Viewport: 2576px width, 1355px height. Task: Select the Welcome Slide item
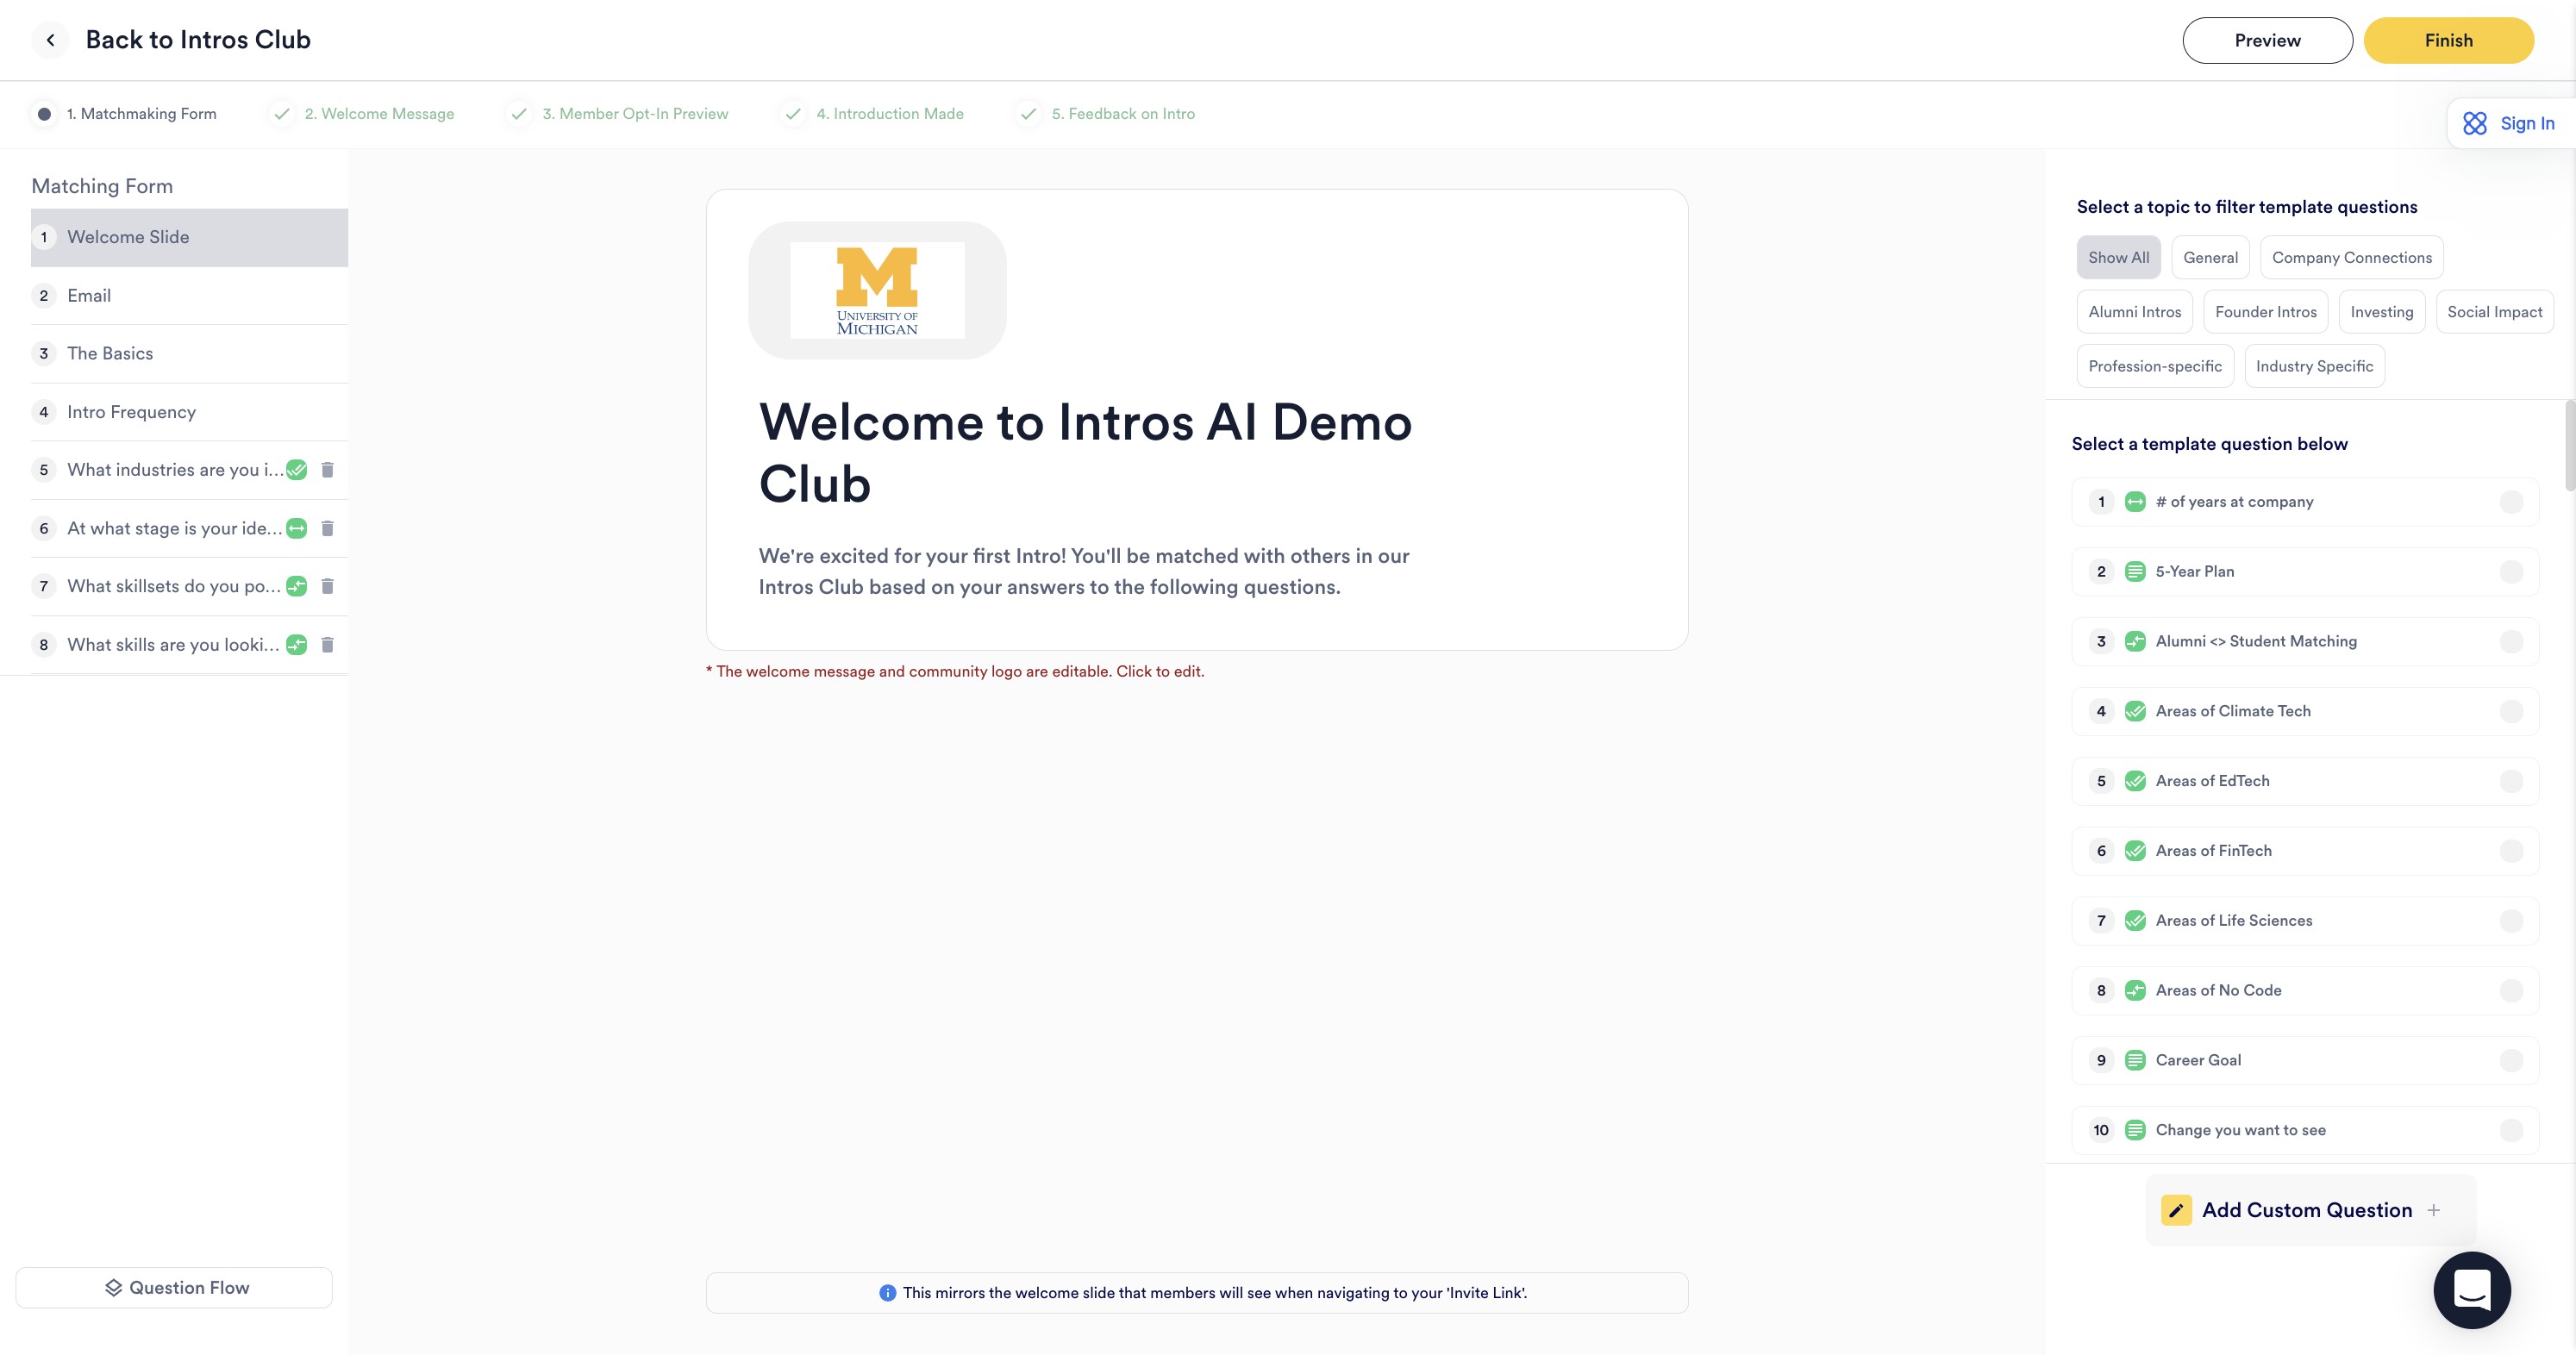tap(189, 237)
